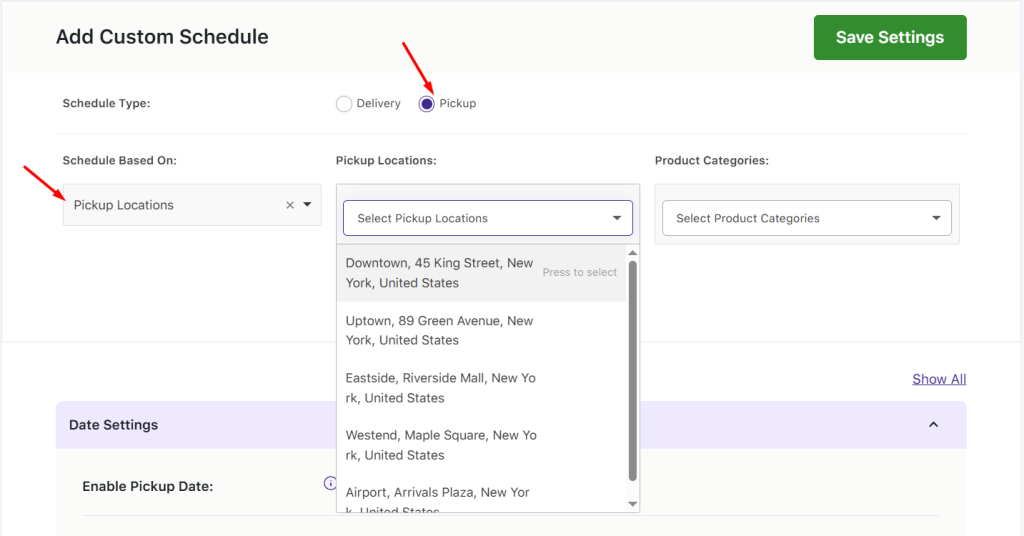
Task: Open the Select Product Categories dropdown
Action: (x=806, y=218)
